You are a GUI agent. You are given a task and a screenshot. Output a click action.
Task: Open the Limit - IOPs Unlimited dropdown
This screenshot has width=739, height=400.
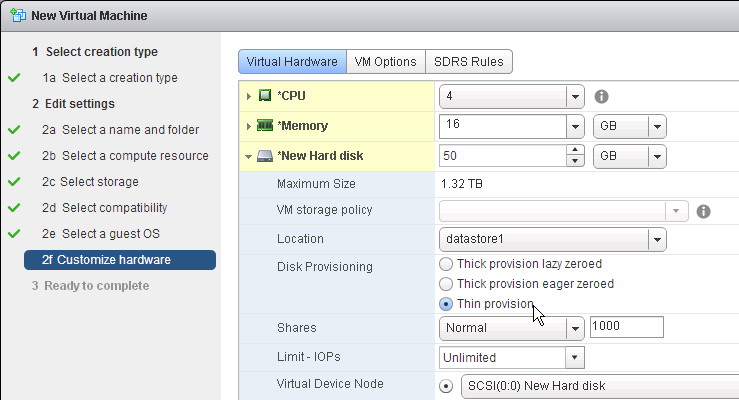coord(574,357)
